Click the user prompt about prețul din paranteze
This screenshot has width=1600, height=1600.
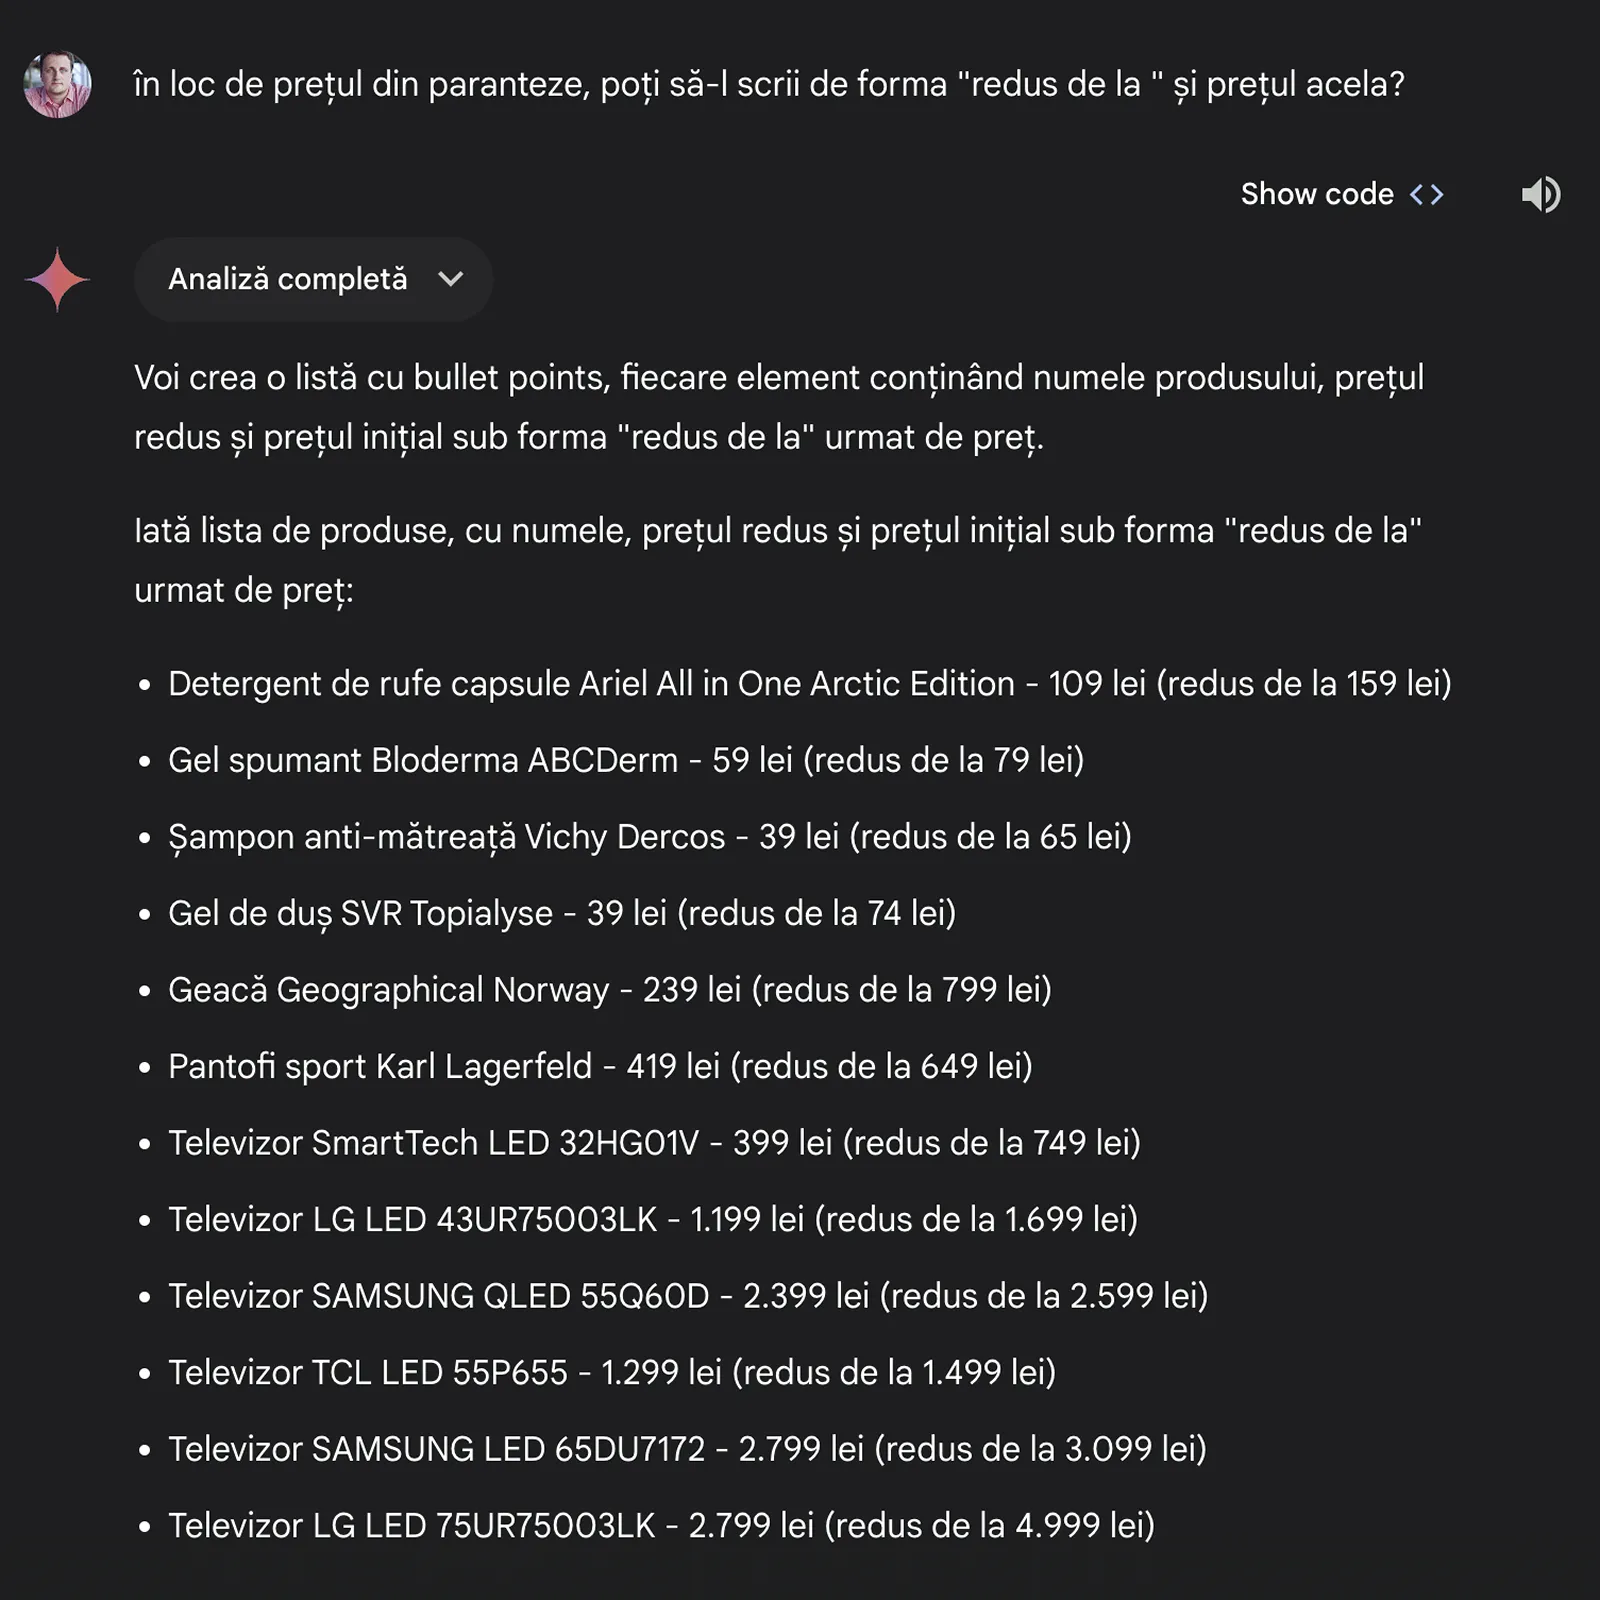coord(769,85)
